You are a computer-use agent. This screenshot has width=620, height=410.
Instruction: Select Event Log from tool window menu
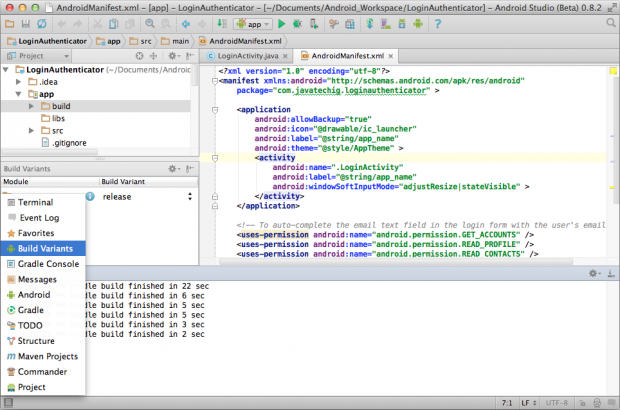coord(43,218)
